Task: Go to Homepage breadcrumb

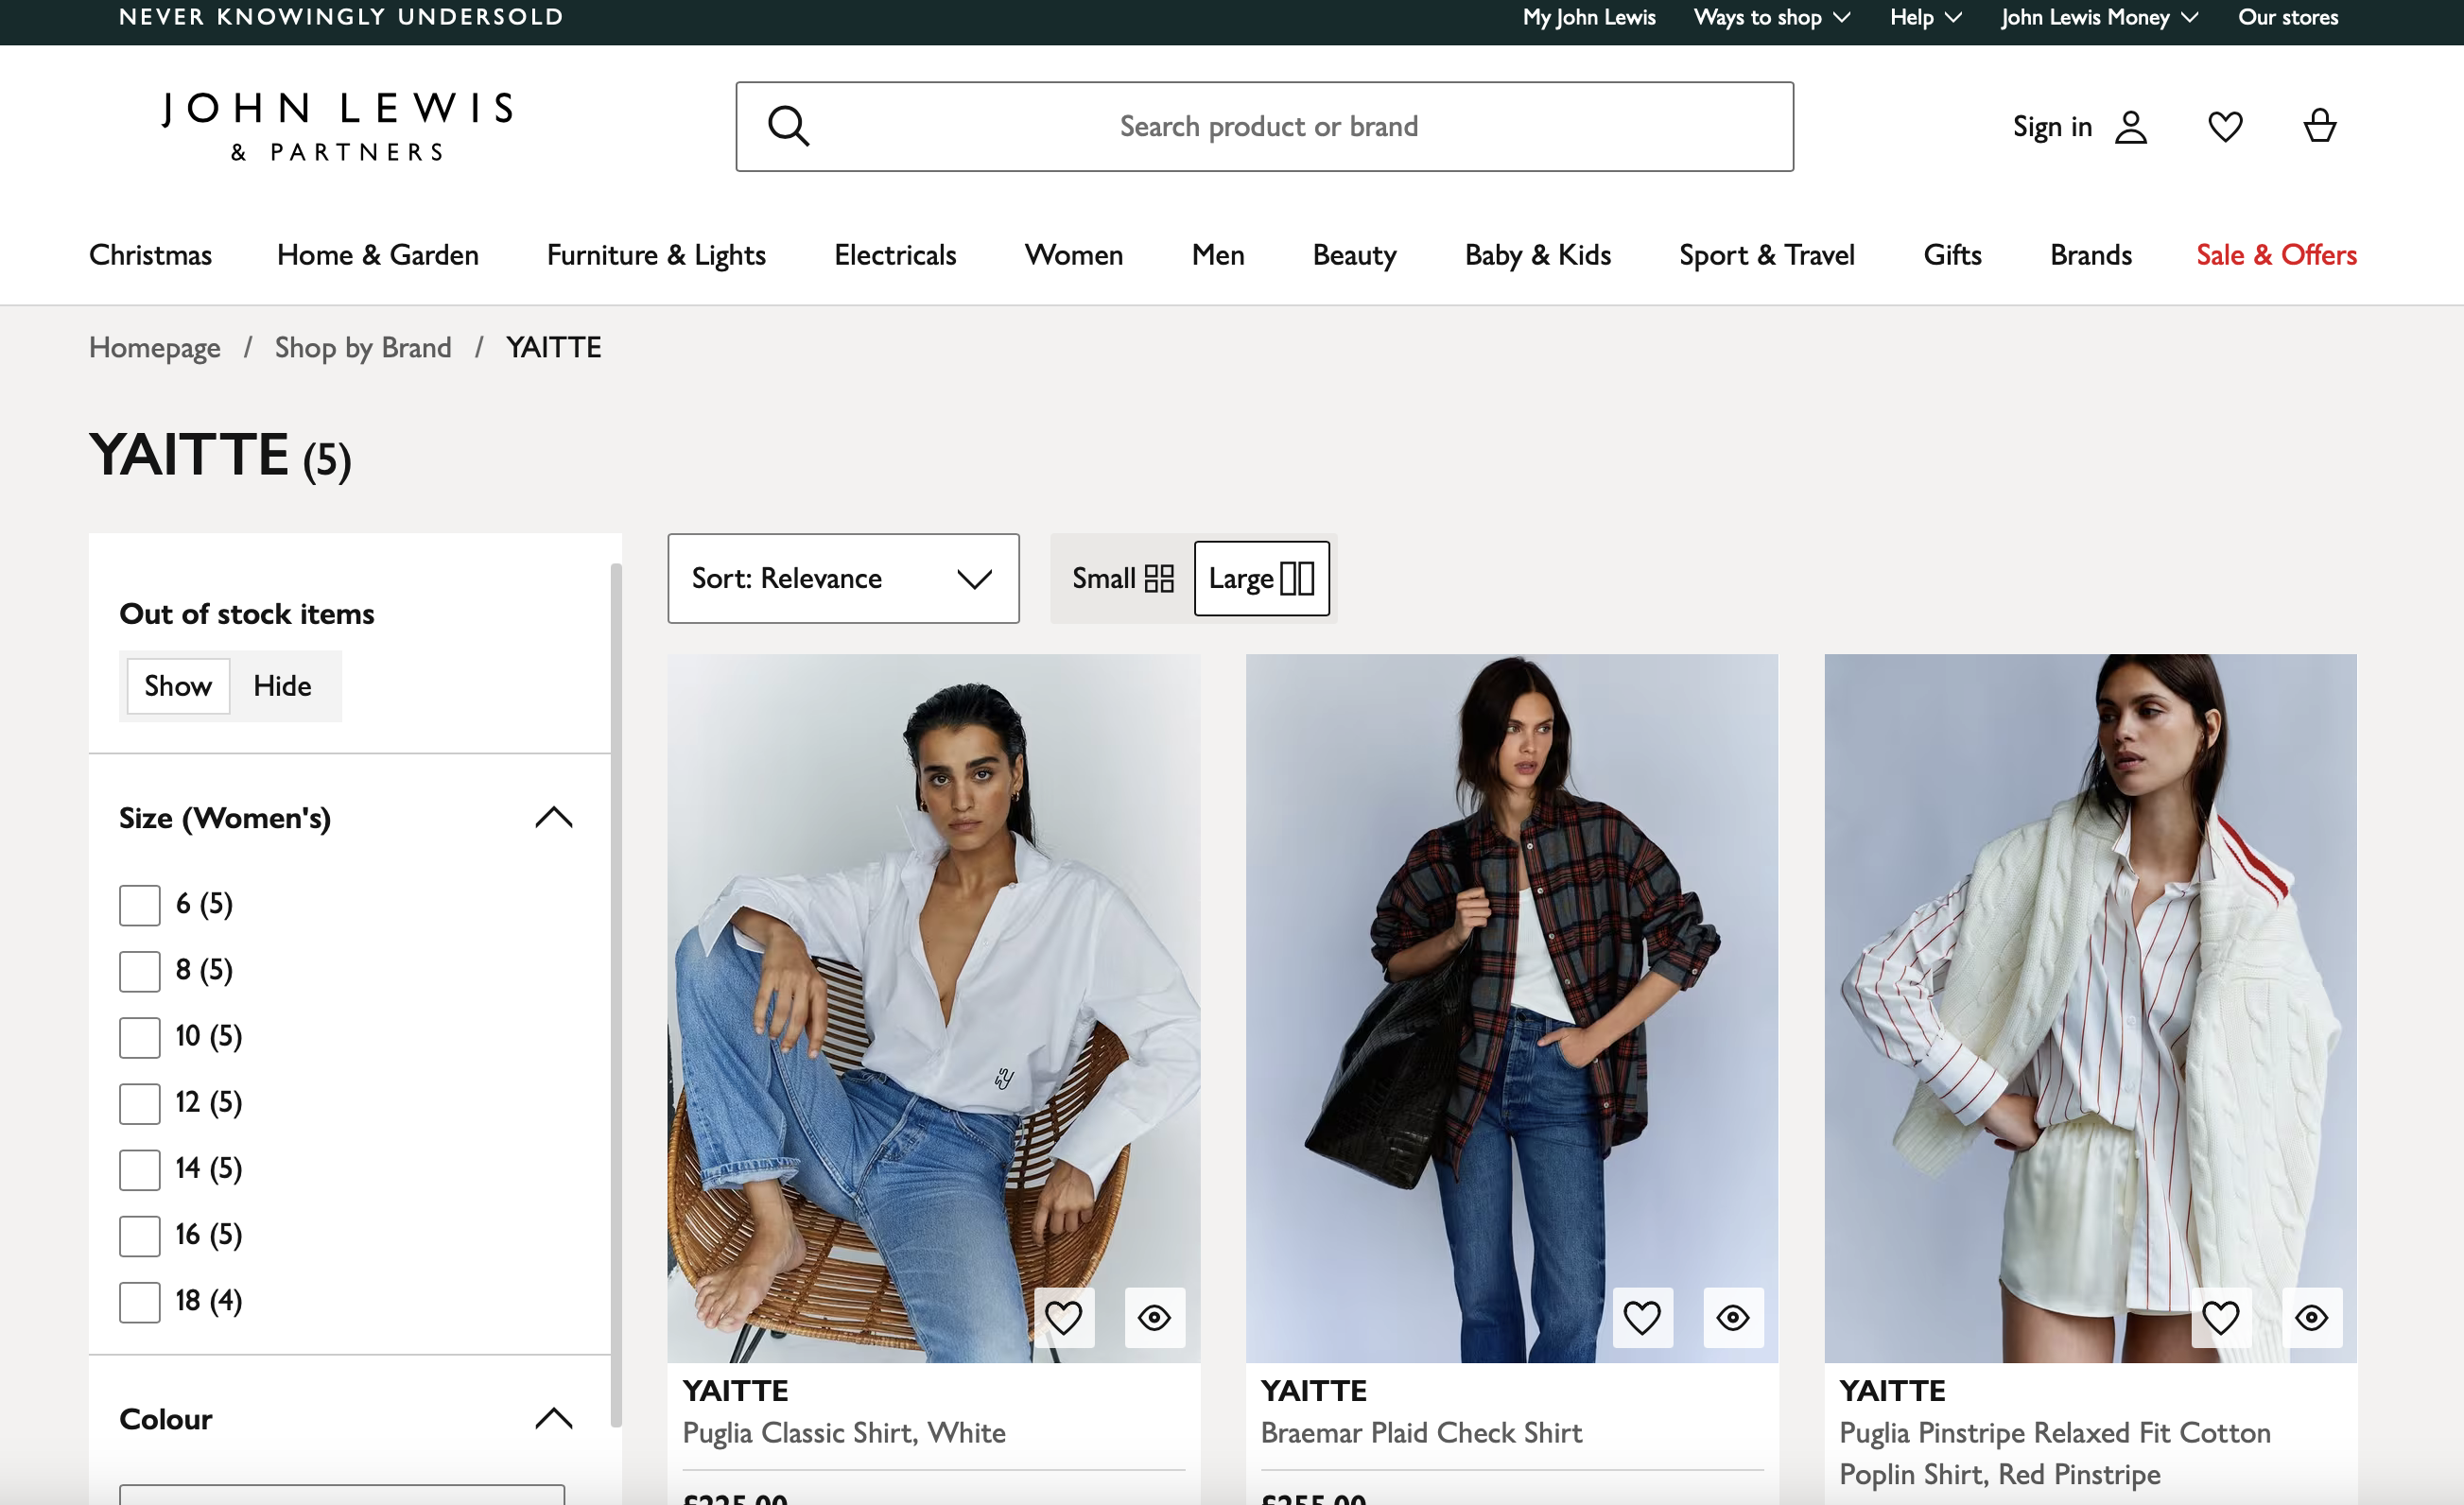Action: [154, 347]
